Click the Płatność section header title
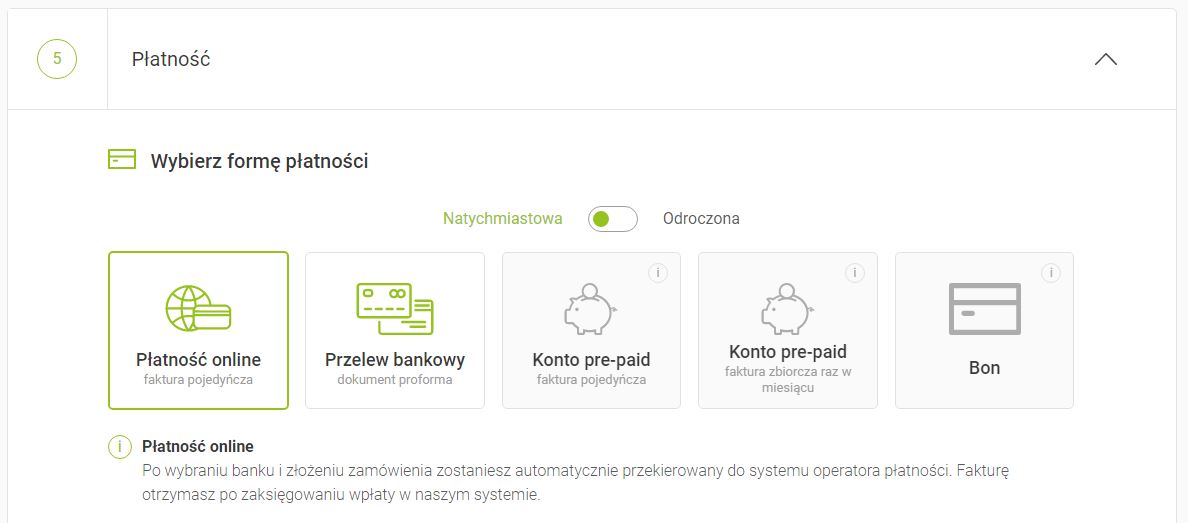The image size is (1188, 523). [171, 59]
